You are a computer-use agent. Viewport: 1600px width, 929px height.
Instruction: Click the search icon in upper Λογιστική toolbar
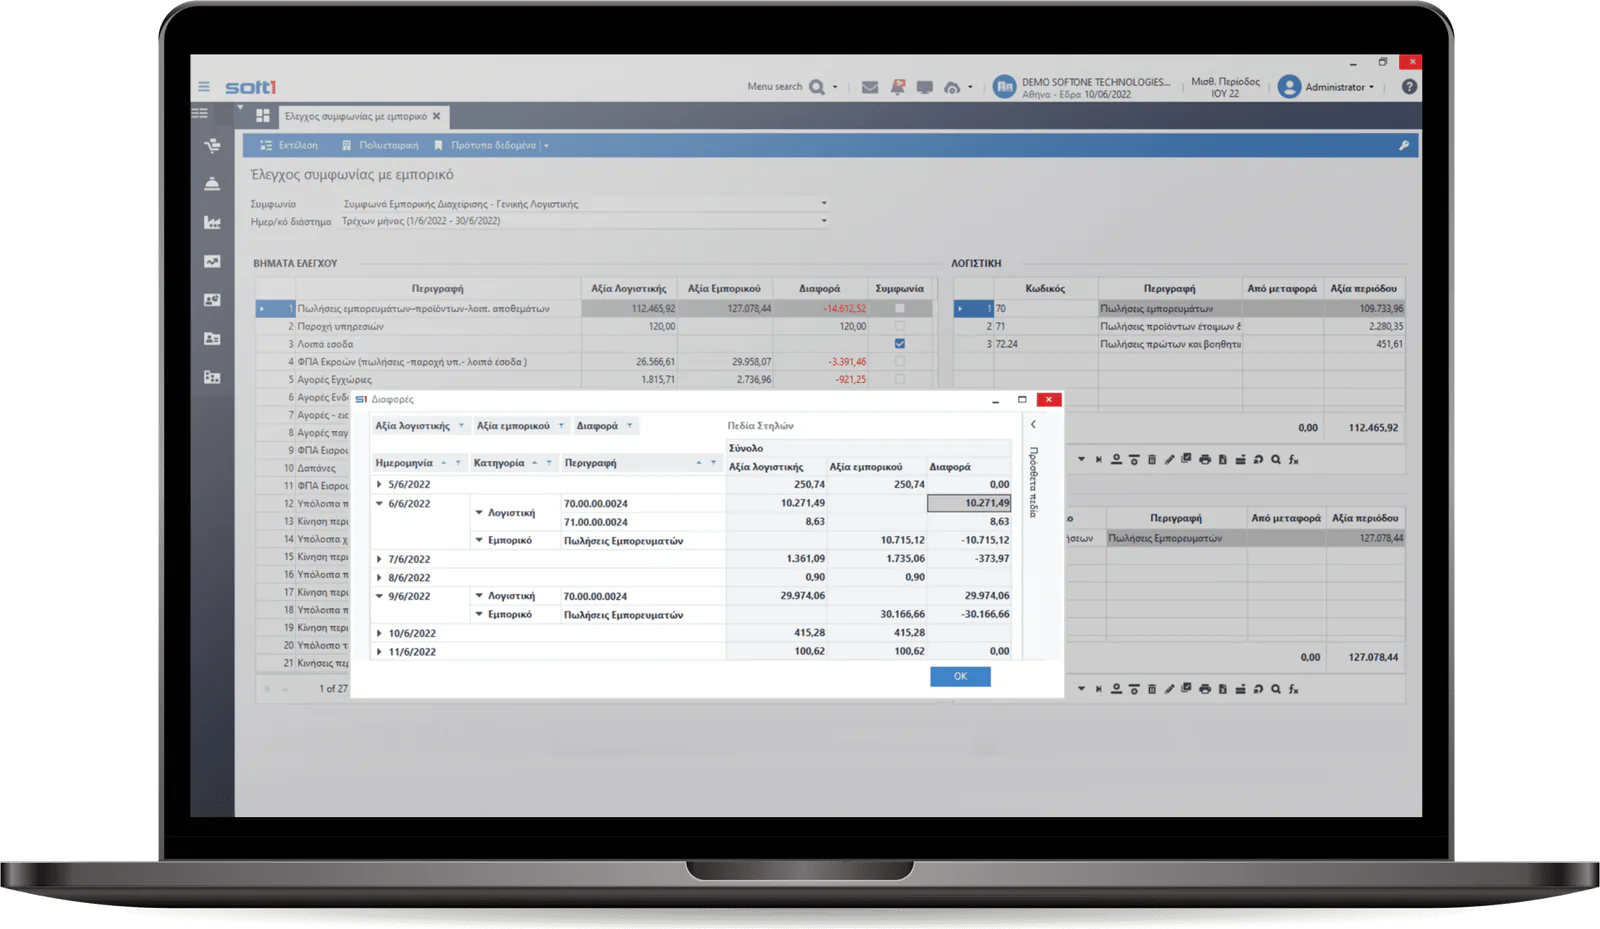[x=1276, y=460]
